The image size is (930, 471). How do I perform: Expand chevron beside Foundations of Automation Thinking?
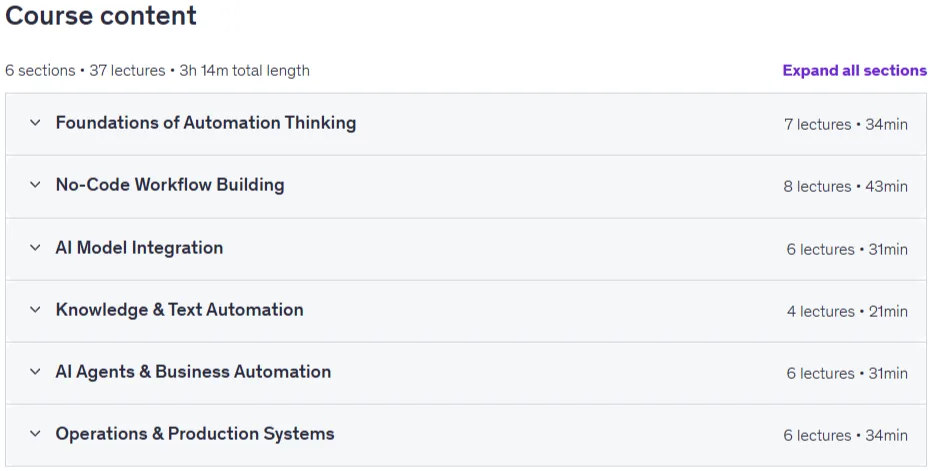(35, 123)
